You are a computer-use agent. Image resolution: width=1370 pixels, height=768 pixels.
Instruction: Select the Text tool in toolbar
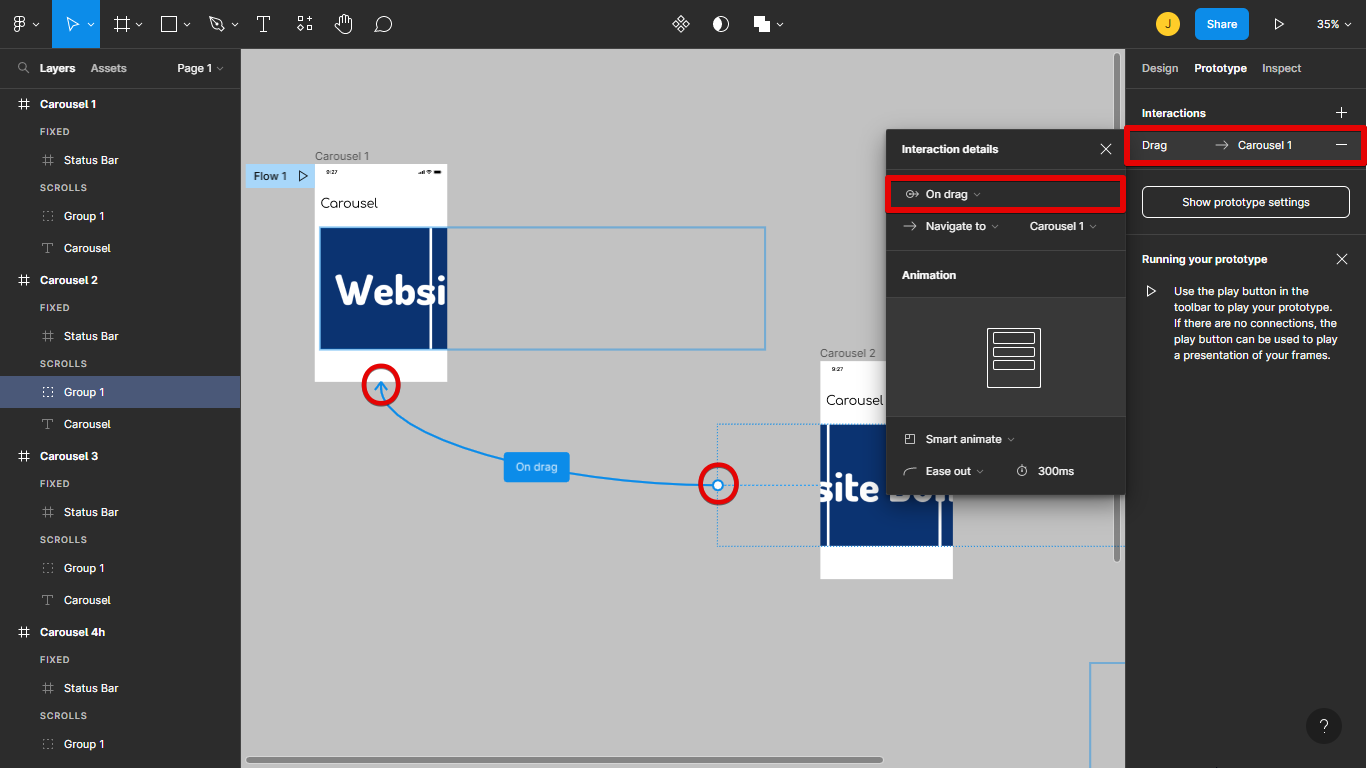(x=264, y=24)
